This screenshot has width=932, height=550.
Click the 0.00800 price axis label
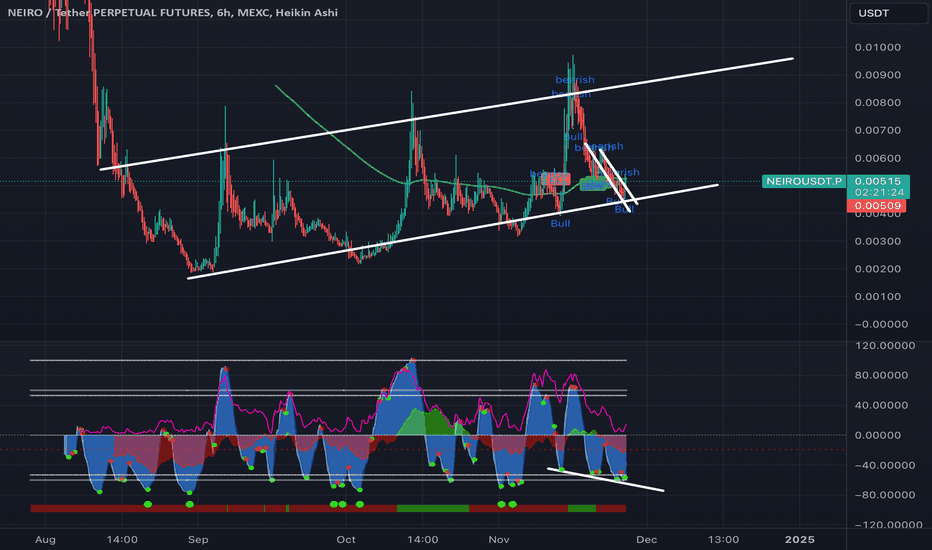pyautogui.click(x=878, y=103)
